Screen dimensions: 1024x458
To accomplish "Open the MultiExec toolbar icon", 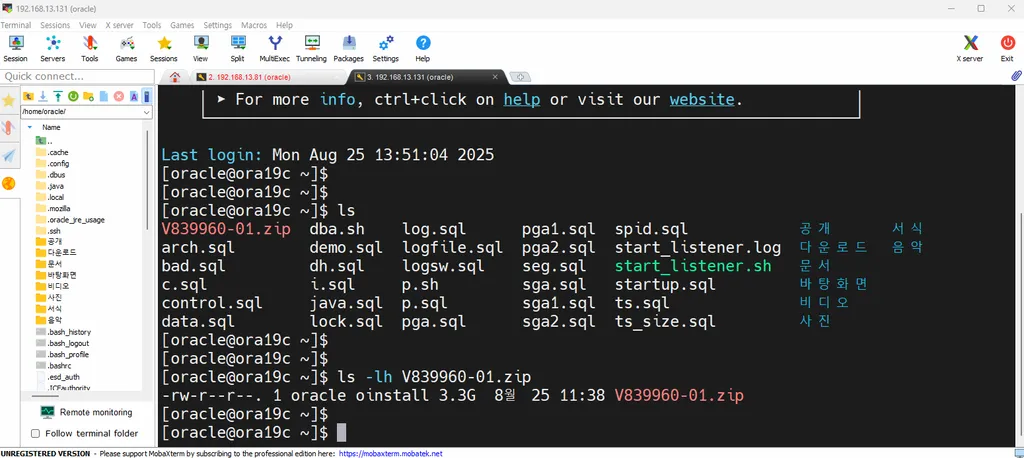I will (x=274, y=48).
